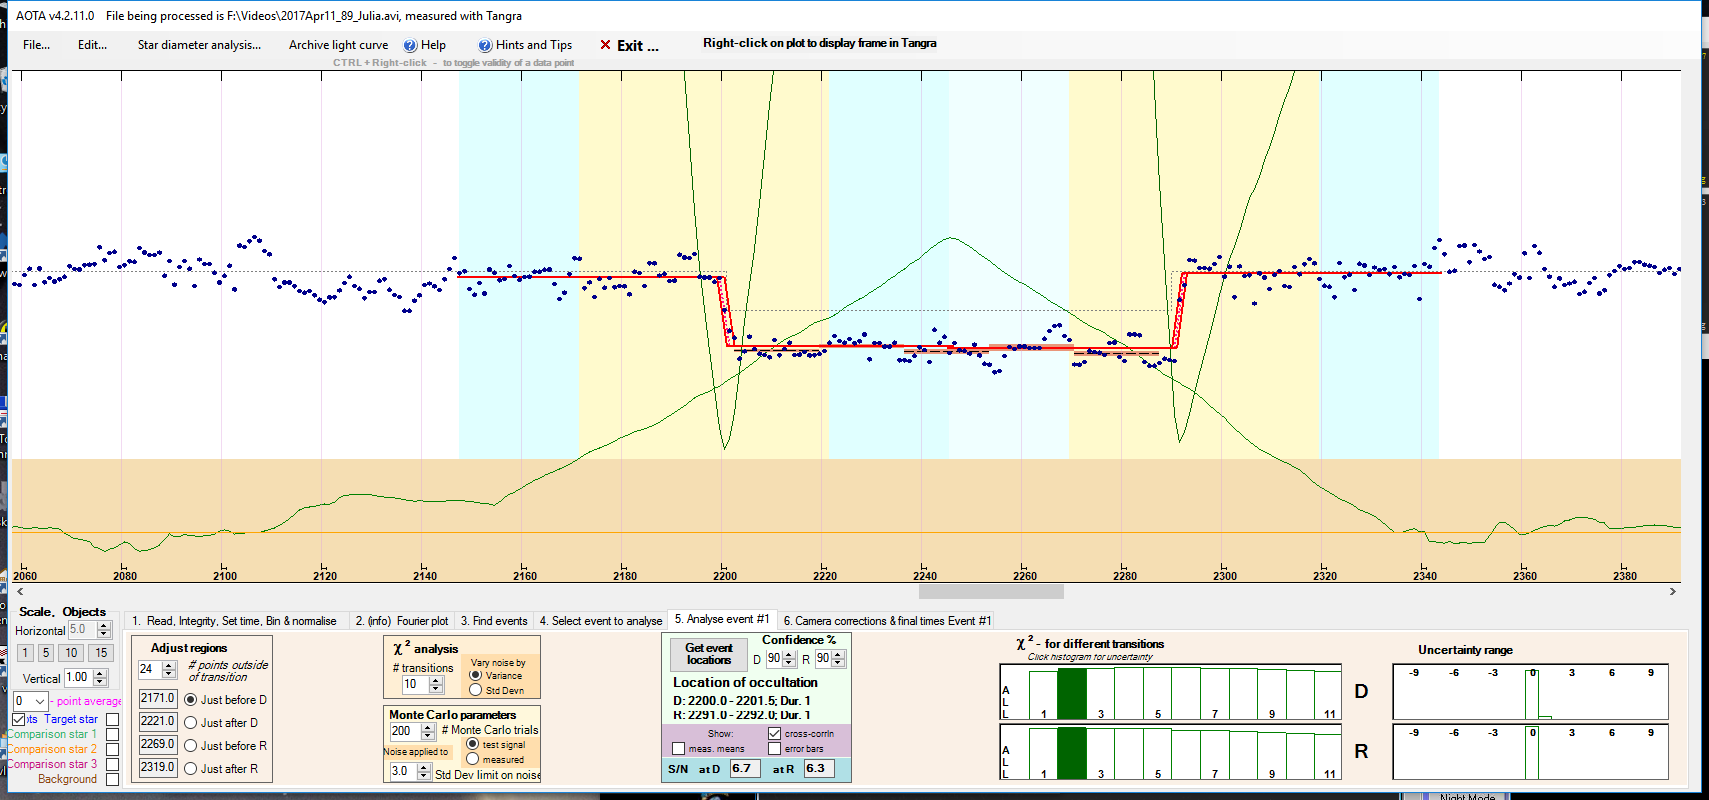Toggle the cross-corrln checkbox
This screenshot has width=1709, height=800.
point(774,733)
